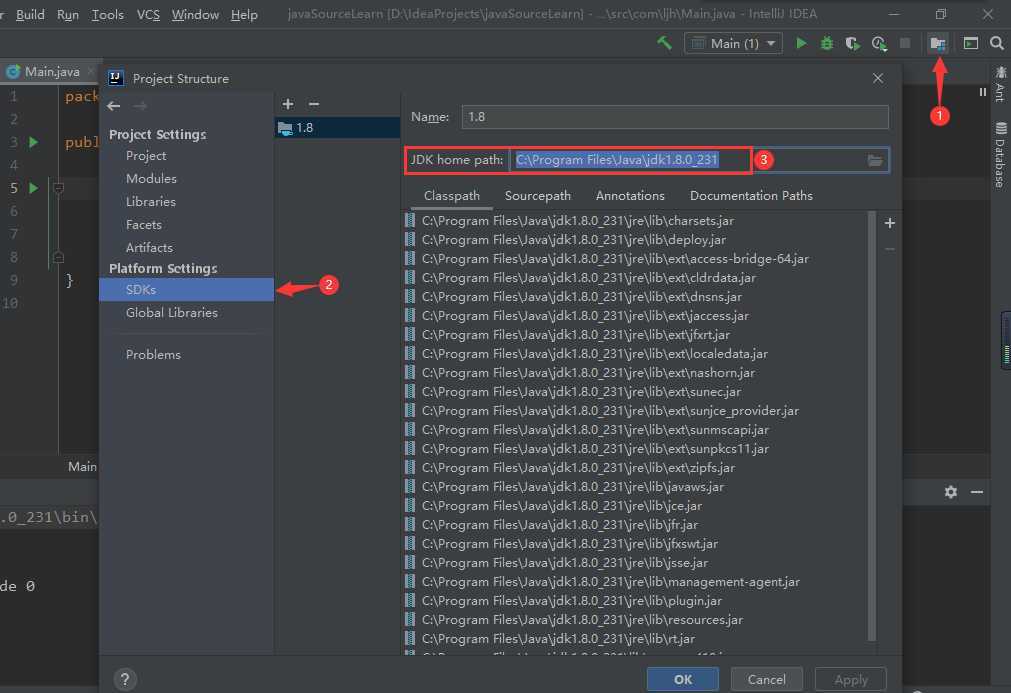This screenshot has width=1011, height=693.
Task: Browse for JDK home path folder icon
Action: tap(875, 160)
